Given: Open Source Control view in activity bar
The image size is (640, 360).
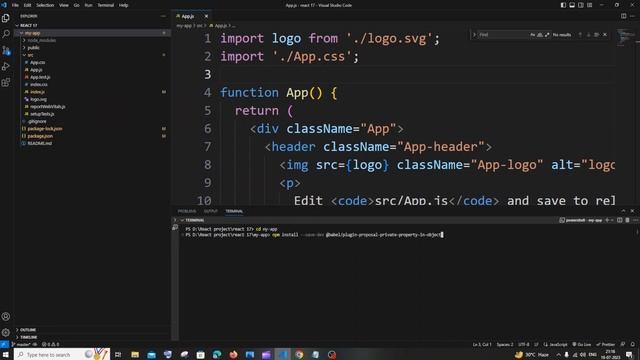Looking at the screenshot, I should tap(6, 50).
